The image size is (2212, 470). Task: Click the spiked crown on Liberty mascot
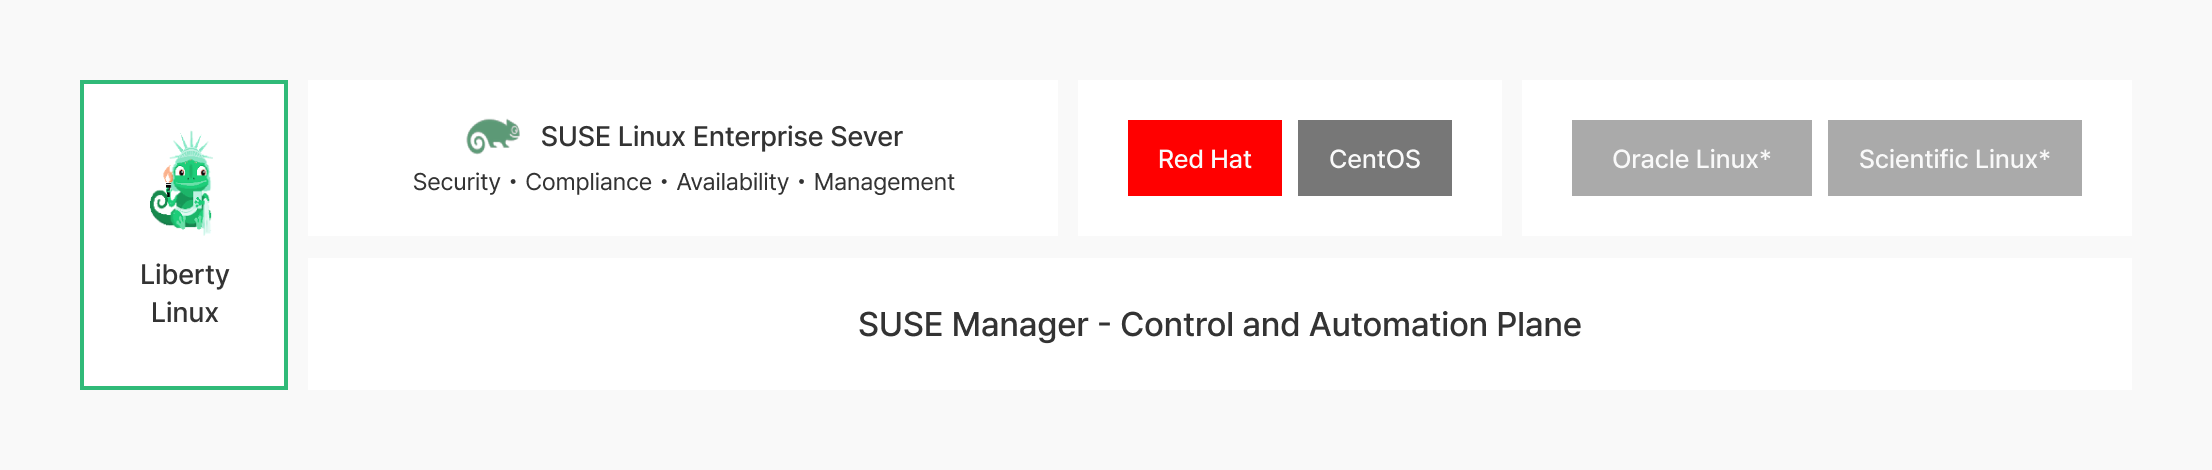tap(190, 146)
